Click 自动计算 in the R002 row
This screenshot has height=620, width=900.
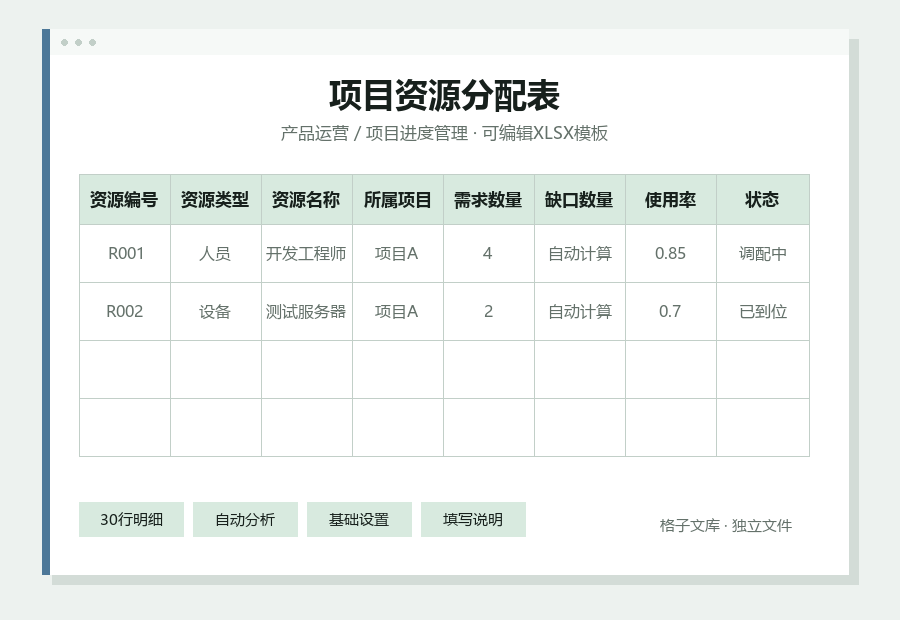point(580,312)
